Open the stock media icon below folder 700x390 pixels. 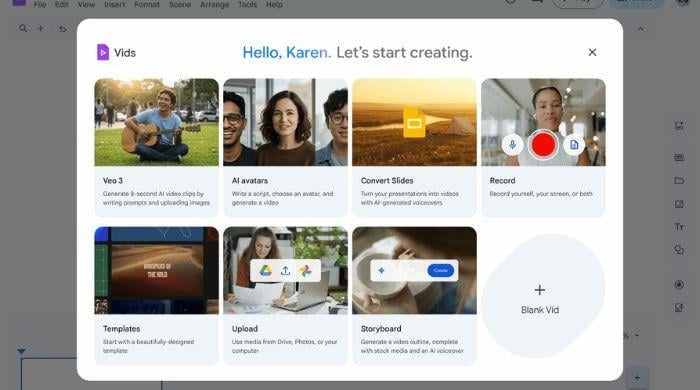pyautogui.click(x=679, y=204)
